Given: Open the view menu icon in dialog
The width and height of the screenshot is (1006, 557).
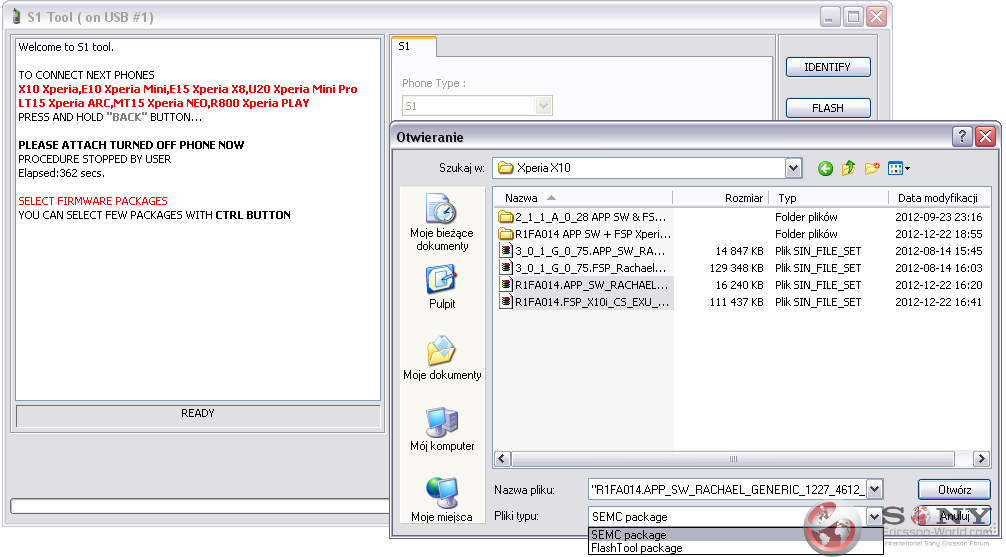Looking at the screenshot, I should 895,168.
